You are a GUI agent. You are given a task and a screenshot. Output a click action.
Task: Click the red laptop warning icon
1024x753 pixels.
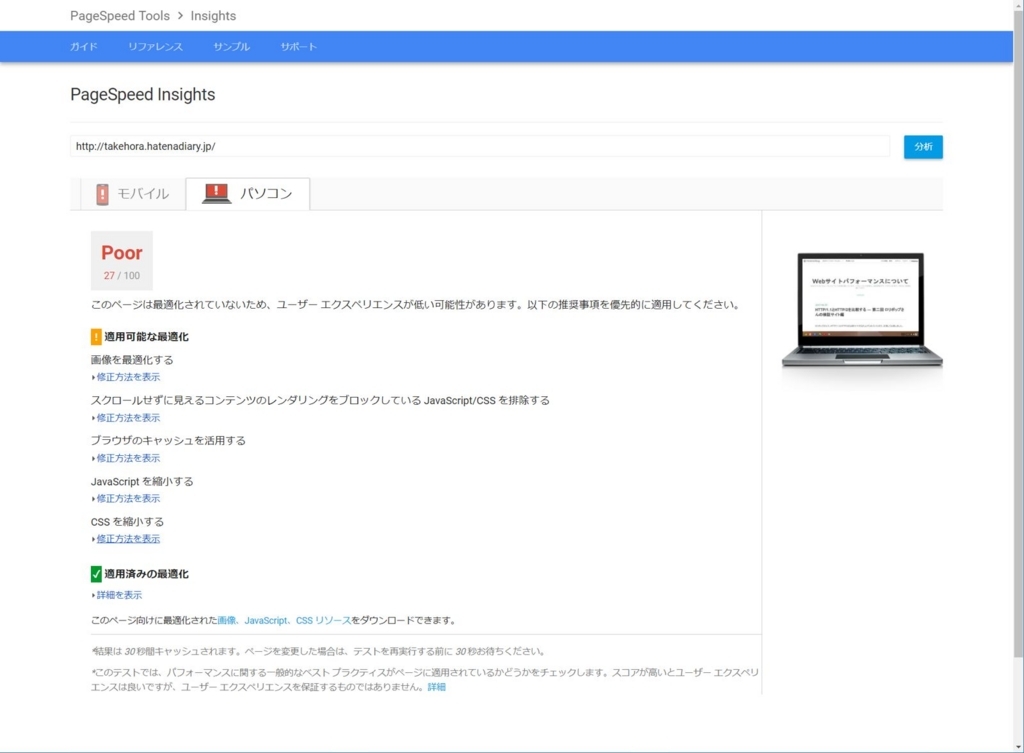[x=216, y=193]
